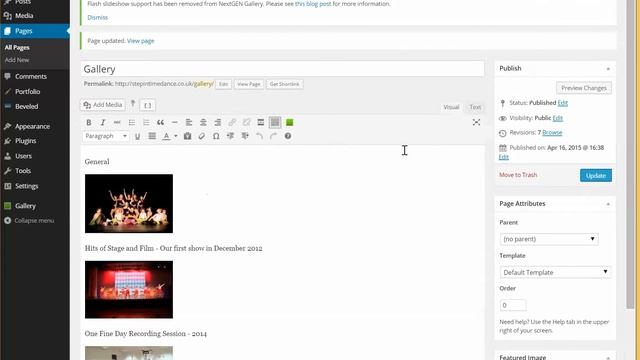Image resolution: width=640 pixels, height=360 pixels.
Task: Collapse the Page Attributes panel
Action: point(608,204)
